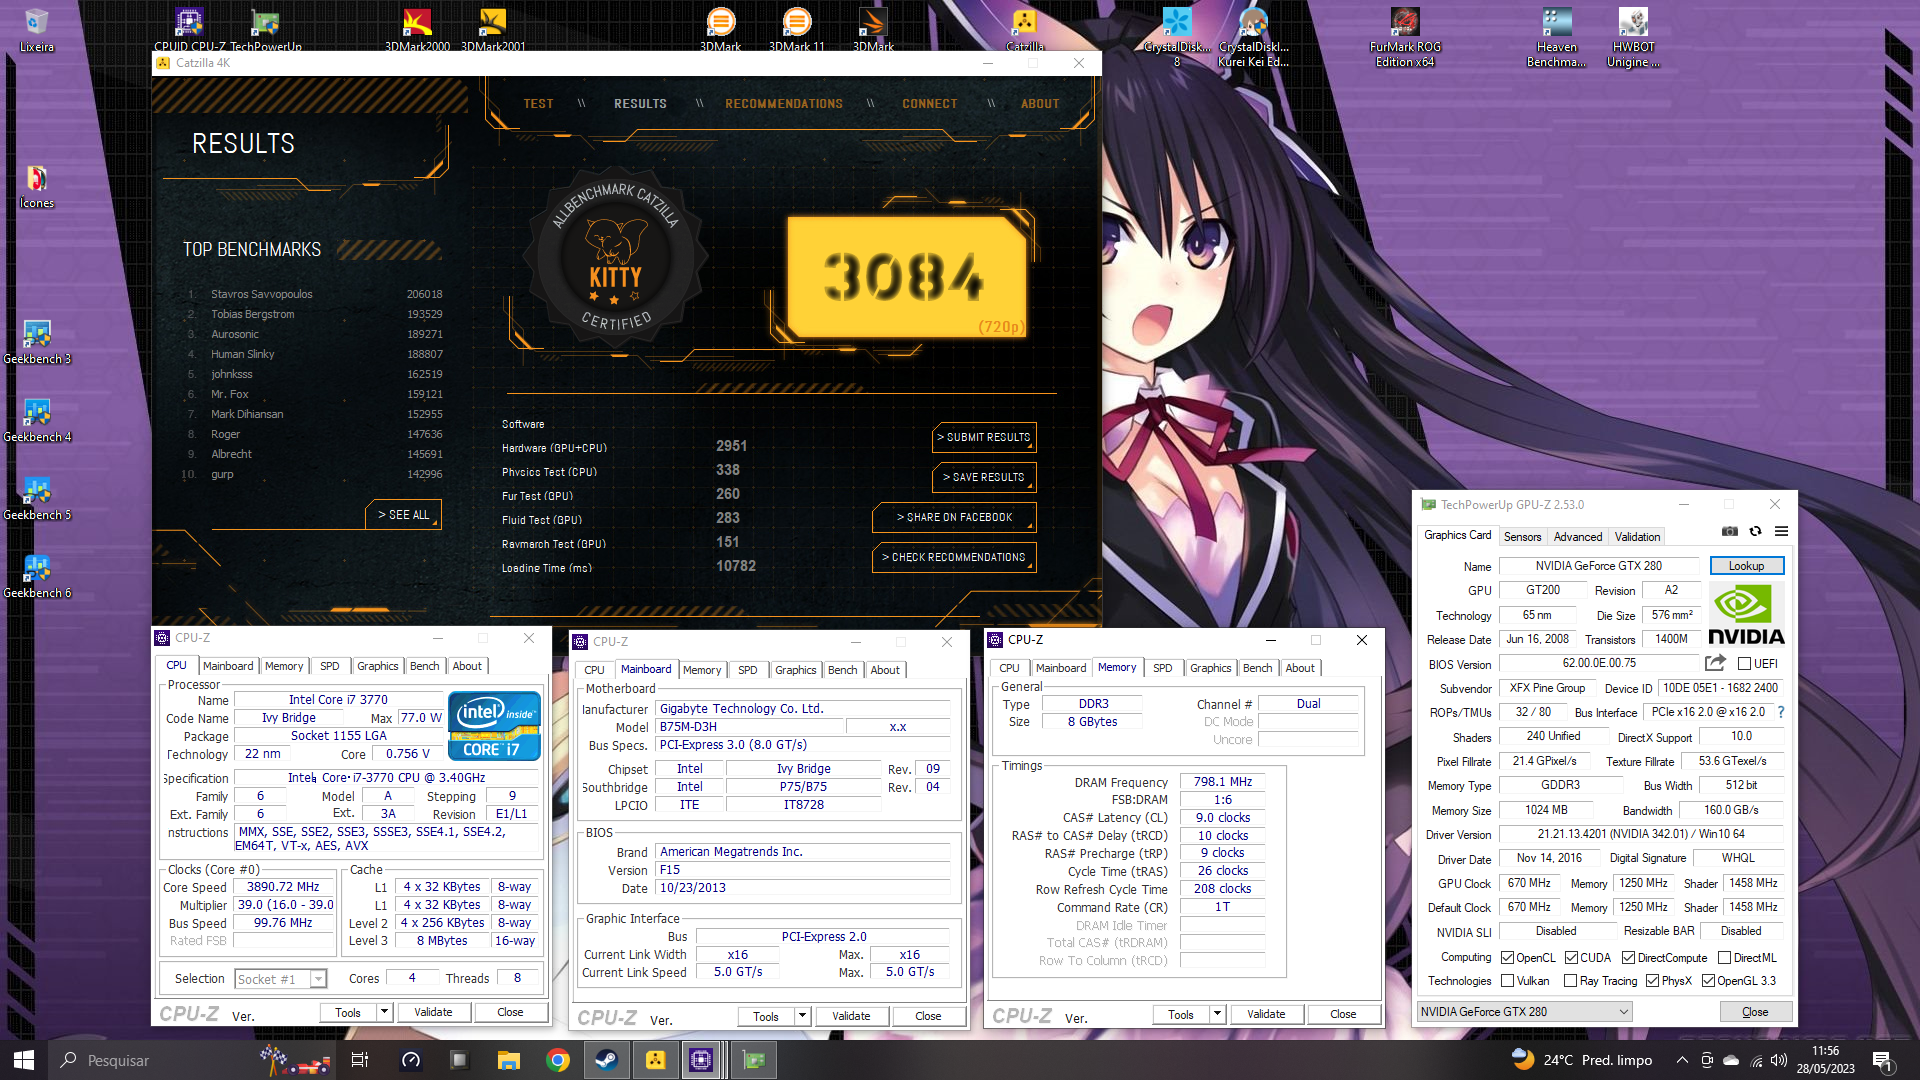Screen dimensions: 1920x1080
Task: Open the TEST tab in Catzilla
Action: pos(538,104)
